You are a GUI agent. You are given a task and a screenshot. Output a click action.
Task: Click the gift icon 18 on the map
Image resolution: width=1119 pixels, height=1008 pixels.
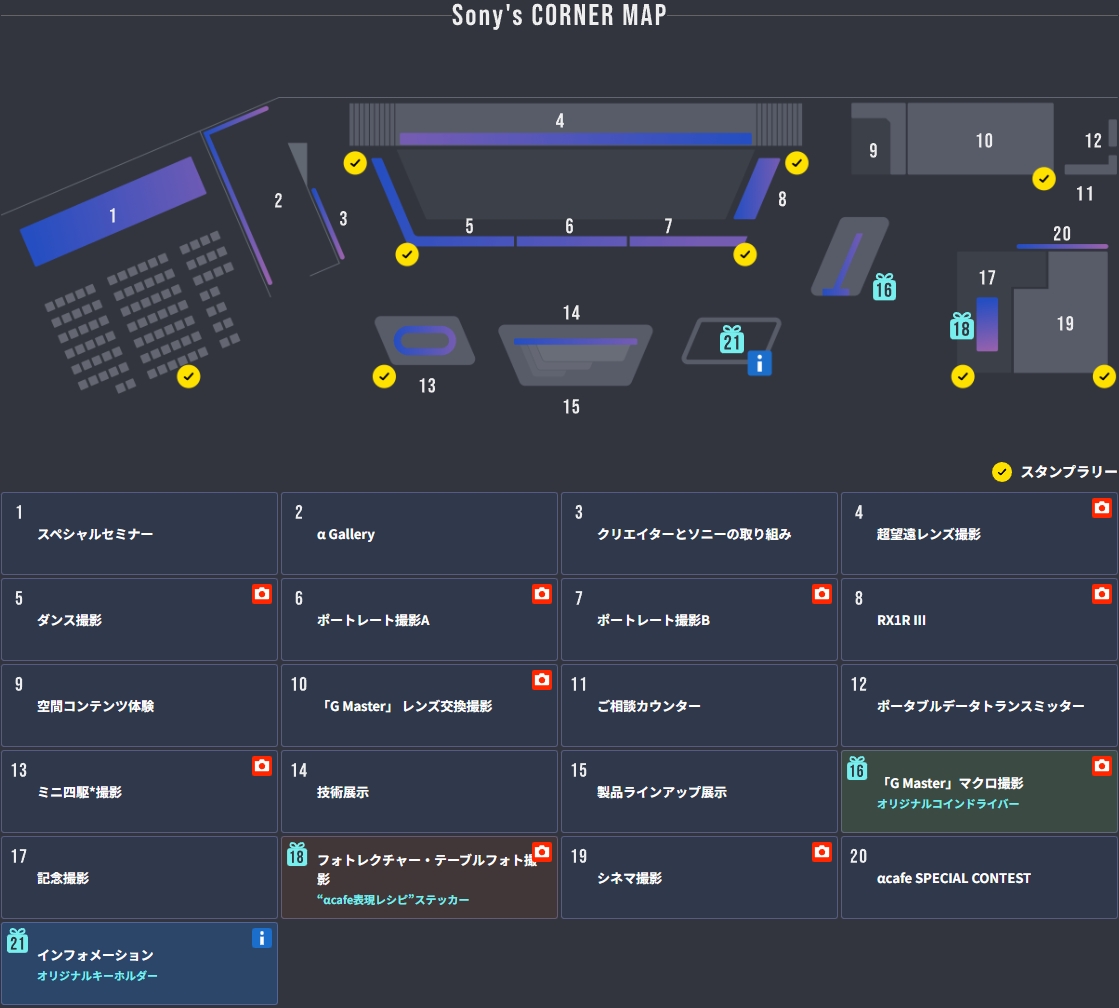point(962,326)
